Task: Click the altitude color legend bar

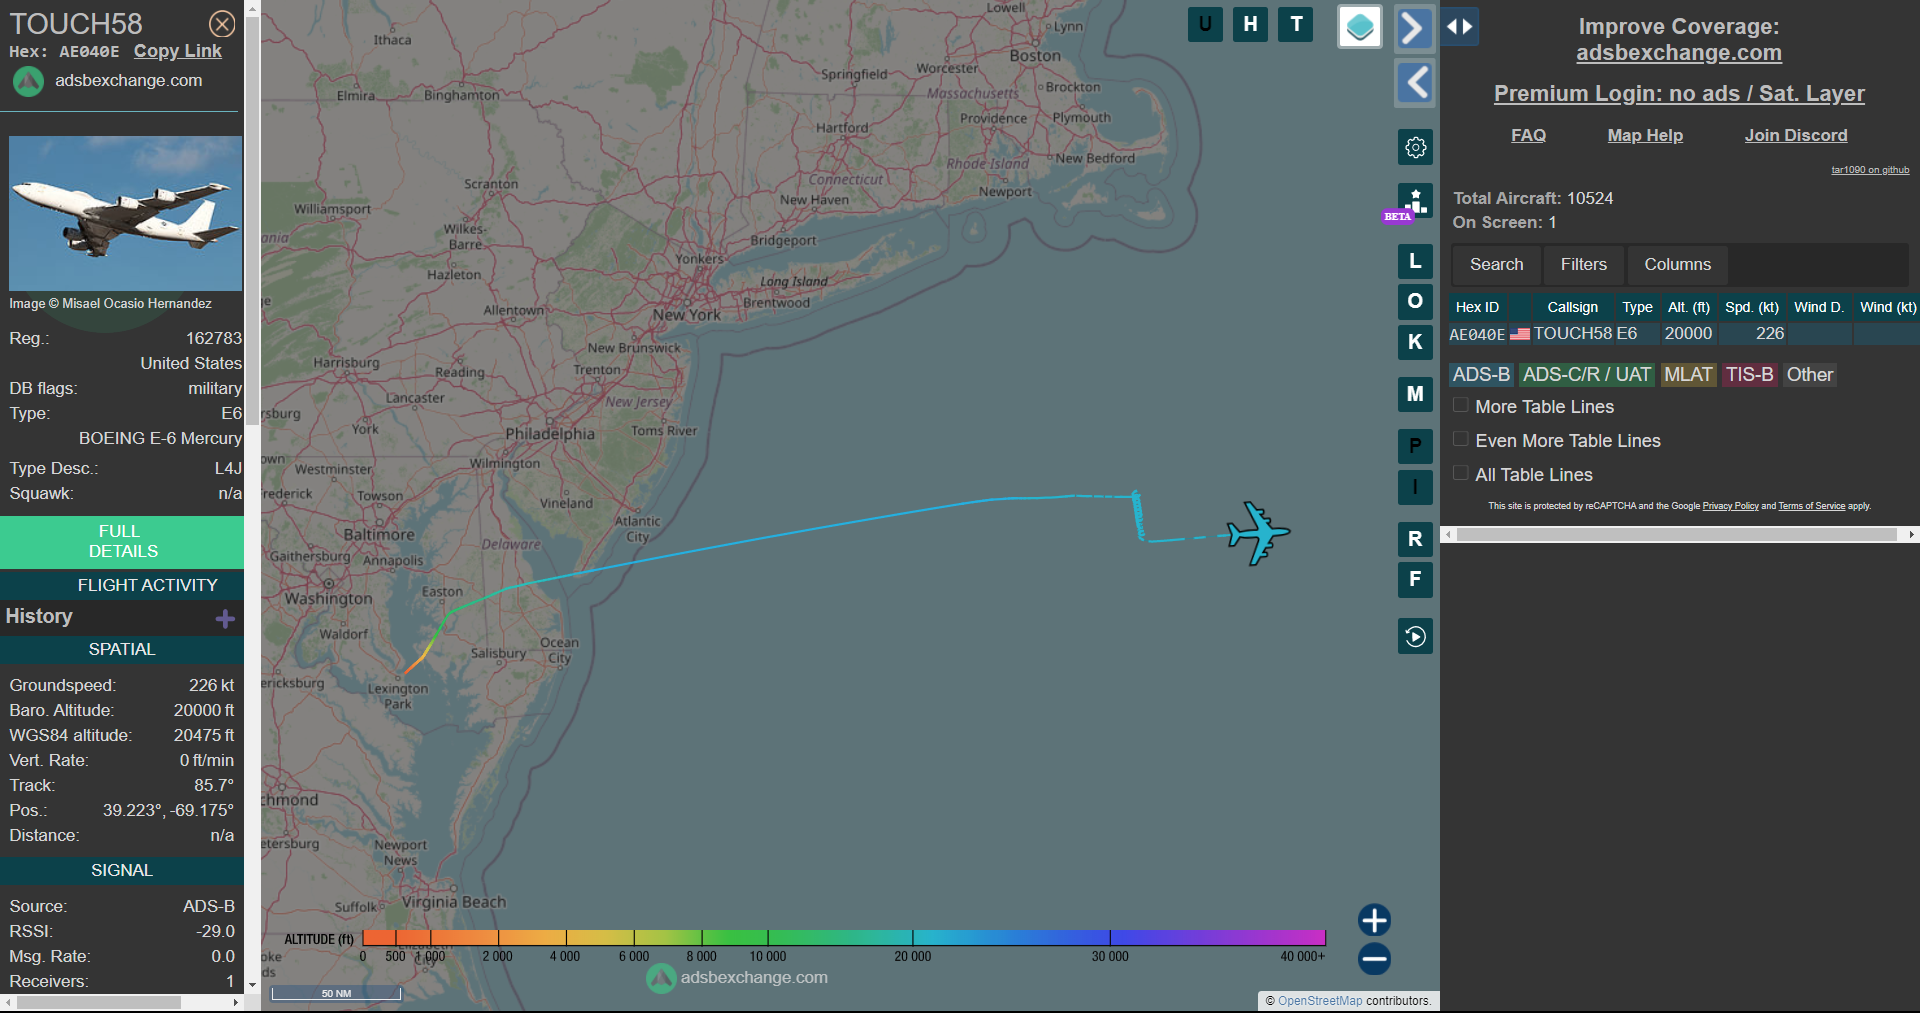Action: click(843, 938)
